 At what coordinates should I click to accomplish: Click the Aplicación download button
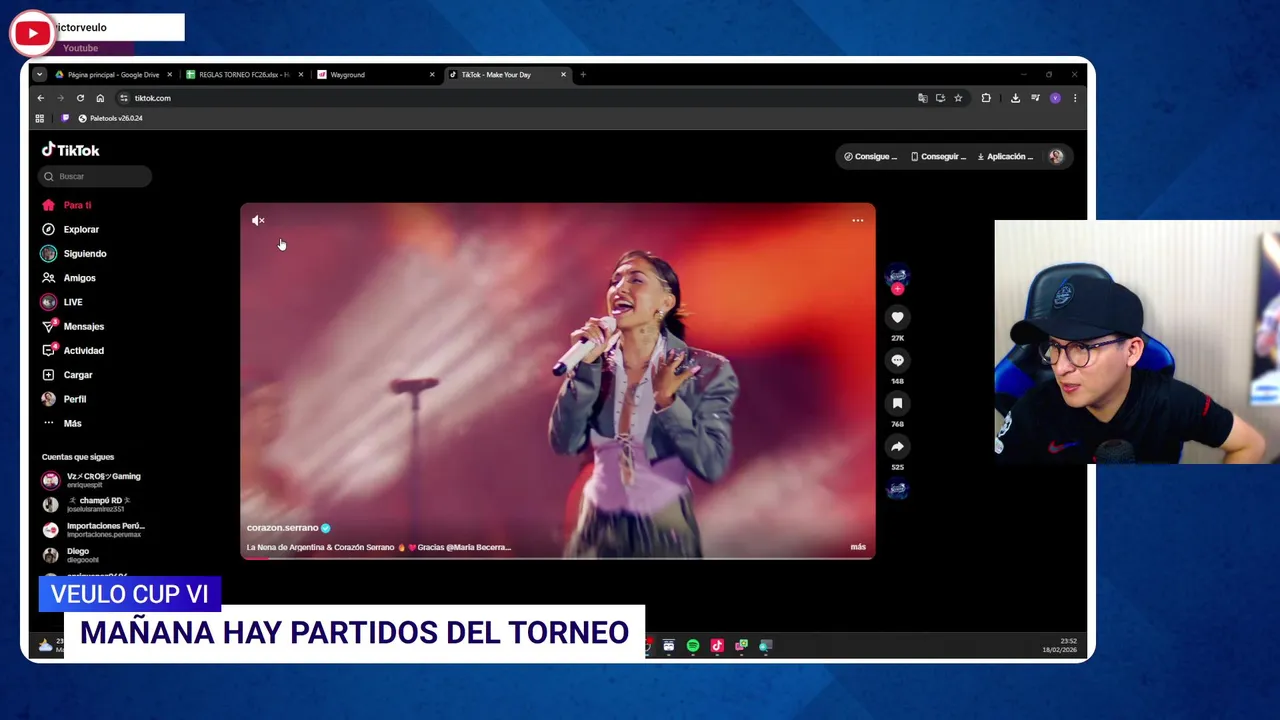[x=1005, y=157]
